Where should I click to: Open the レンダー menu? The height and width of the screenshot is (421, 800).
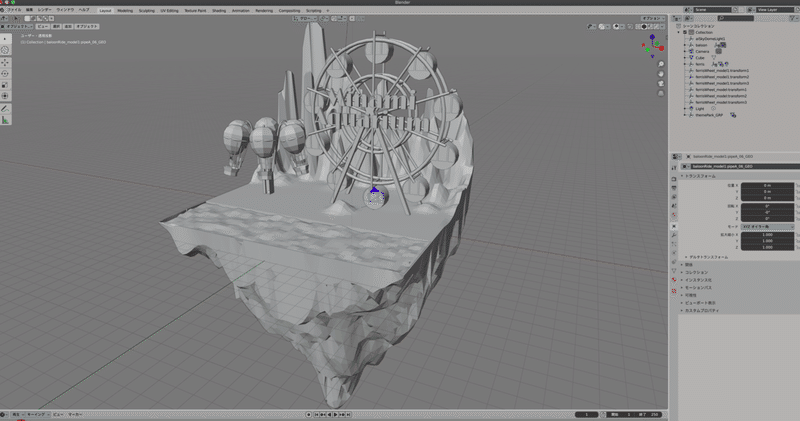point(44,10)
